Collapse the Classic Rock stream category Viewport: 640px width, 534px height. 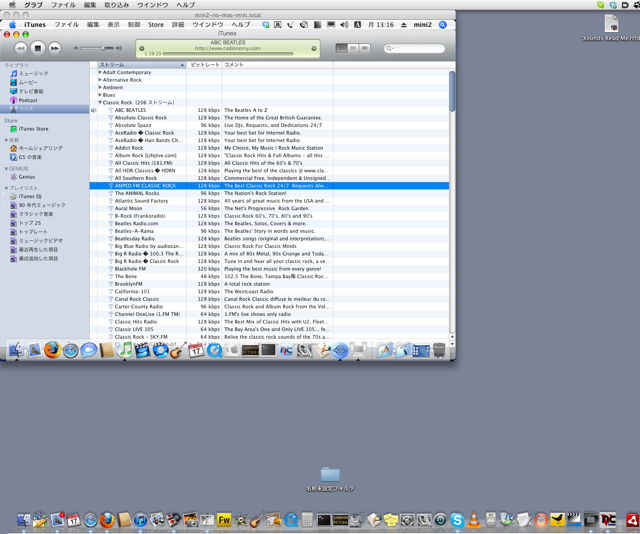coord(100,102)
